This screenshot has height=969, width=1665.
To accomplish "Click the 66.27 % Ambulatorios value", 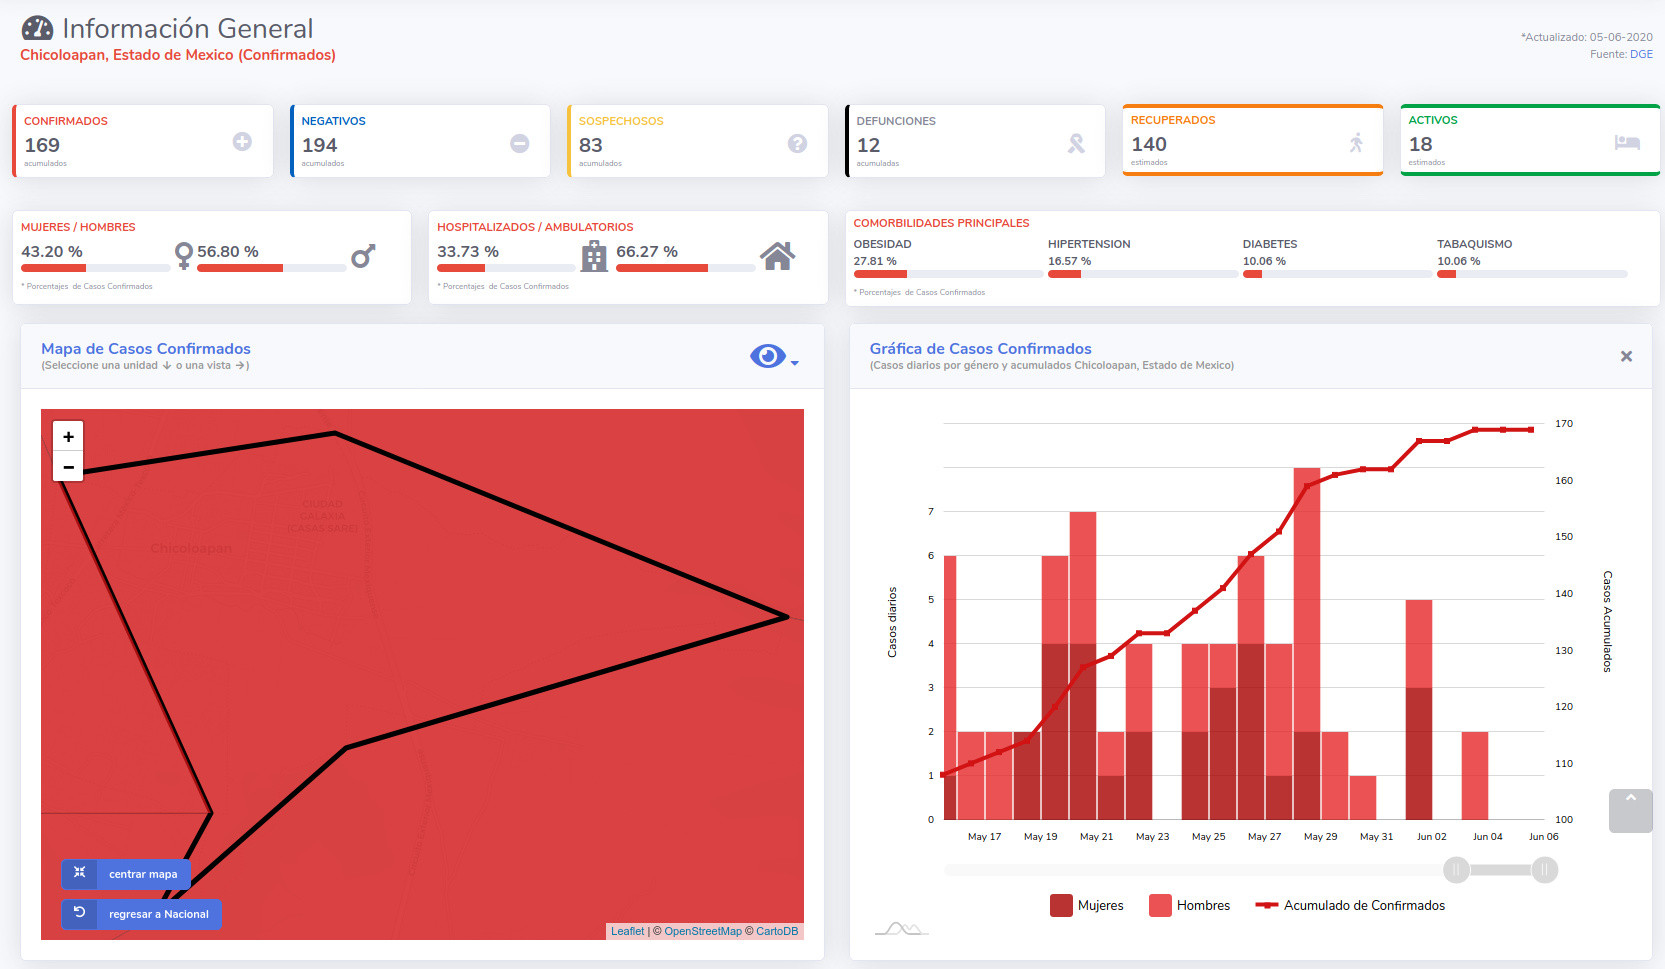I will coord(647,252).
